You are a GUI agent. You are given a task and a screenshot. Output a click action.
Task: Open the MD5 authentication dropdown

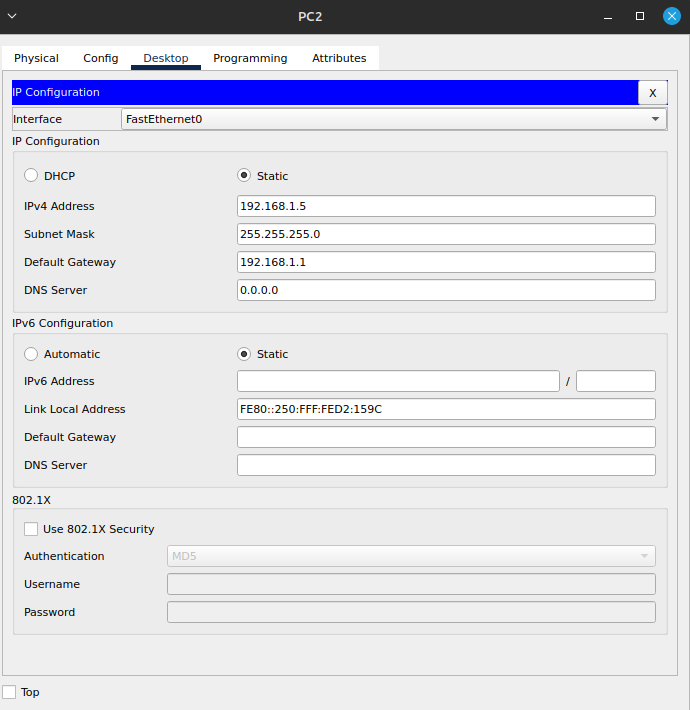[x=411, y=556]
